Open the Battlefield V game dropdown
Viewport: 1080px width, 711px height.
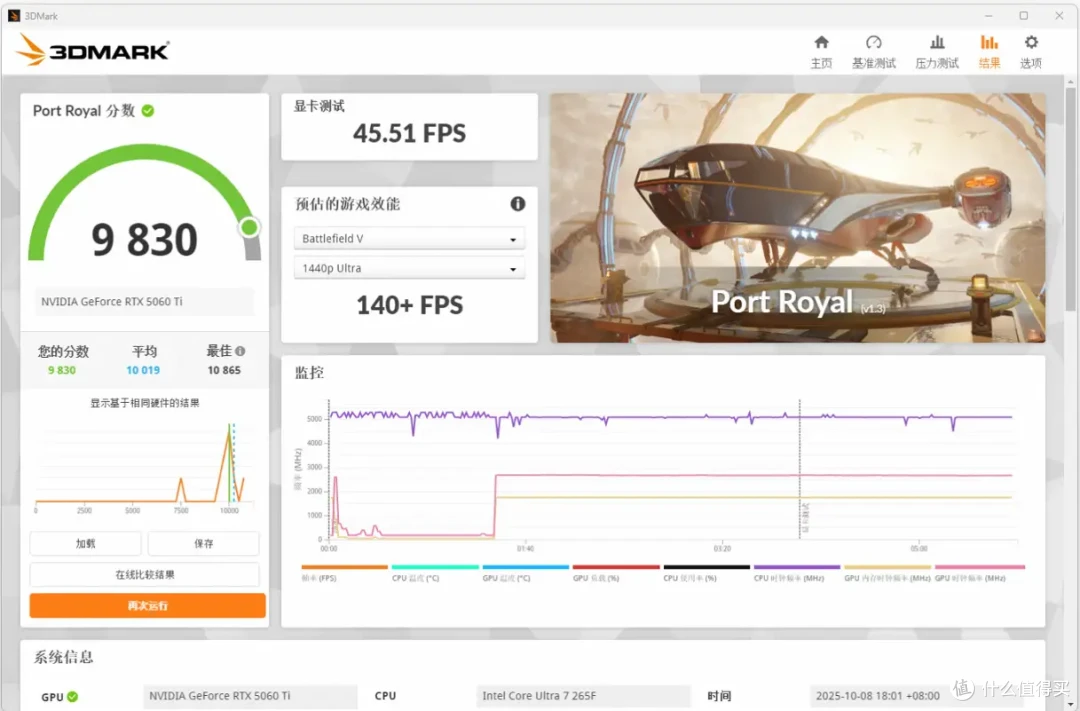(x=409, y=238)
